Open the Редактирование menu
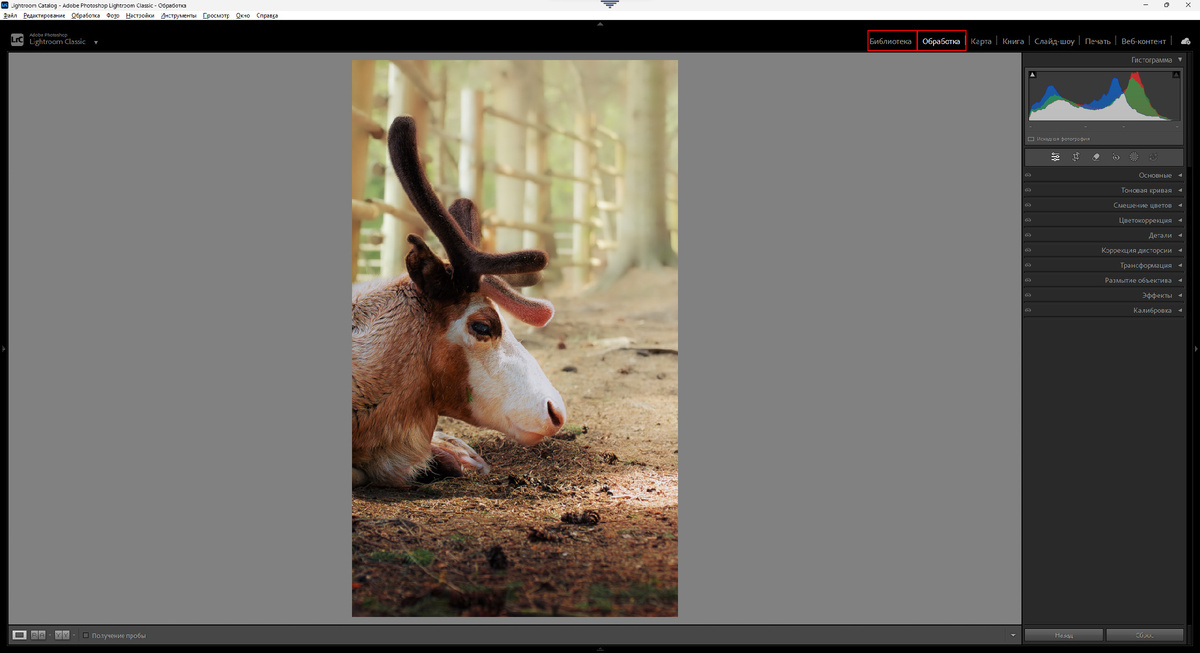This screenshot has height=653, width=1200. (x=44, y=16)
